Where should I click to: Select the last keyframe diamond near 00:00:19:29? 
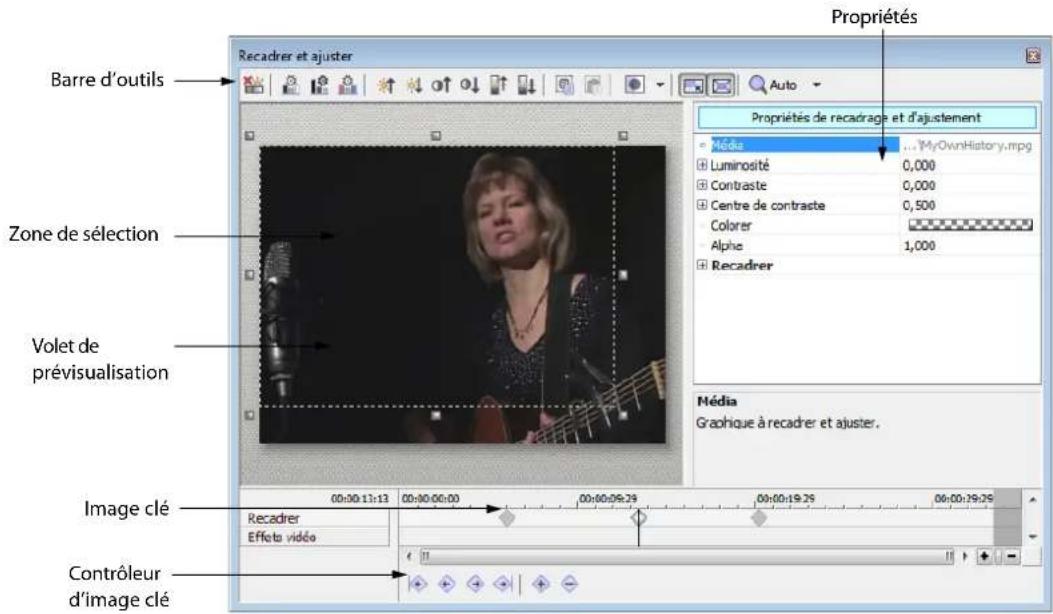tap(759, 518)
